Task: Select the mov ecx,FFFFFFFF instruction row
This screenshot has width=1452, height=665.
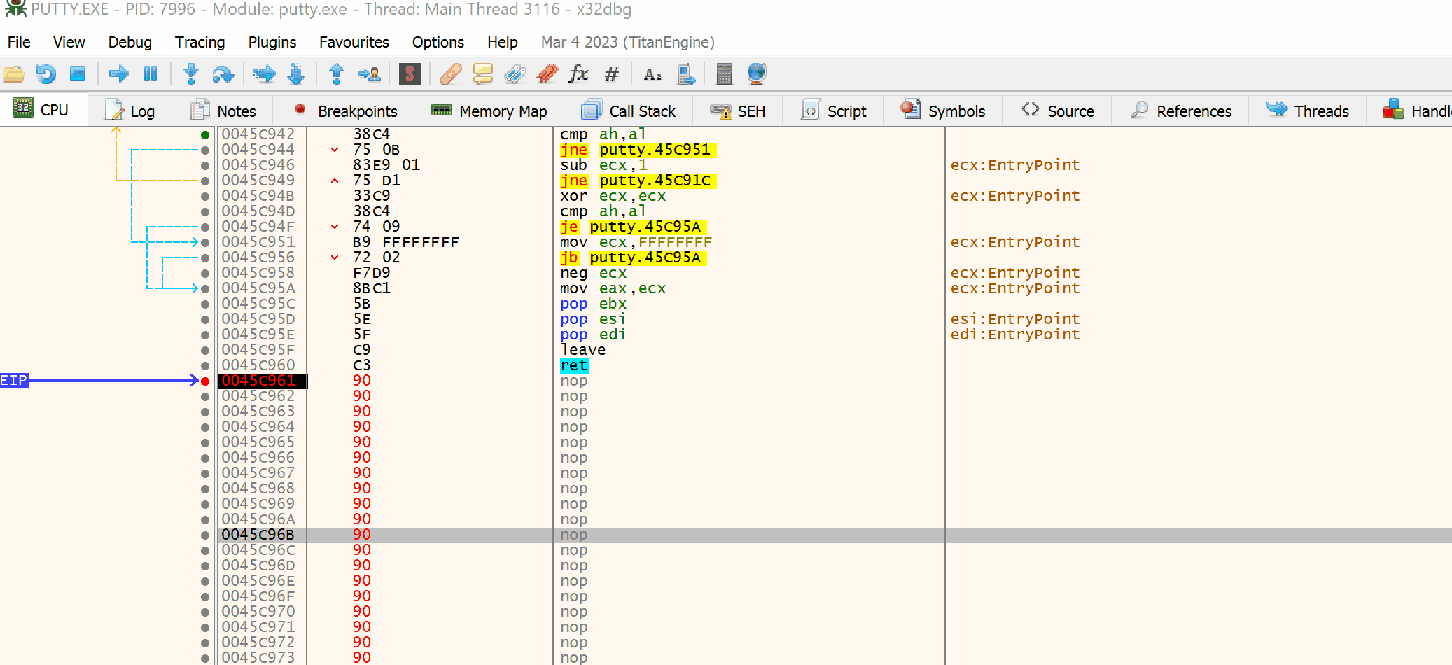Action: coord(640,241)
